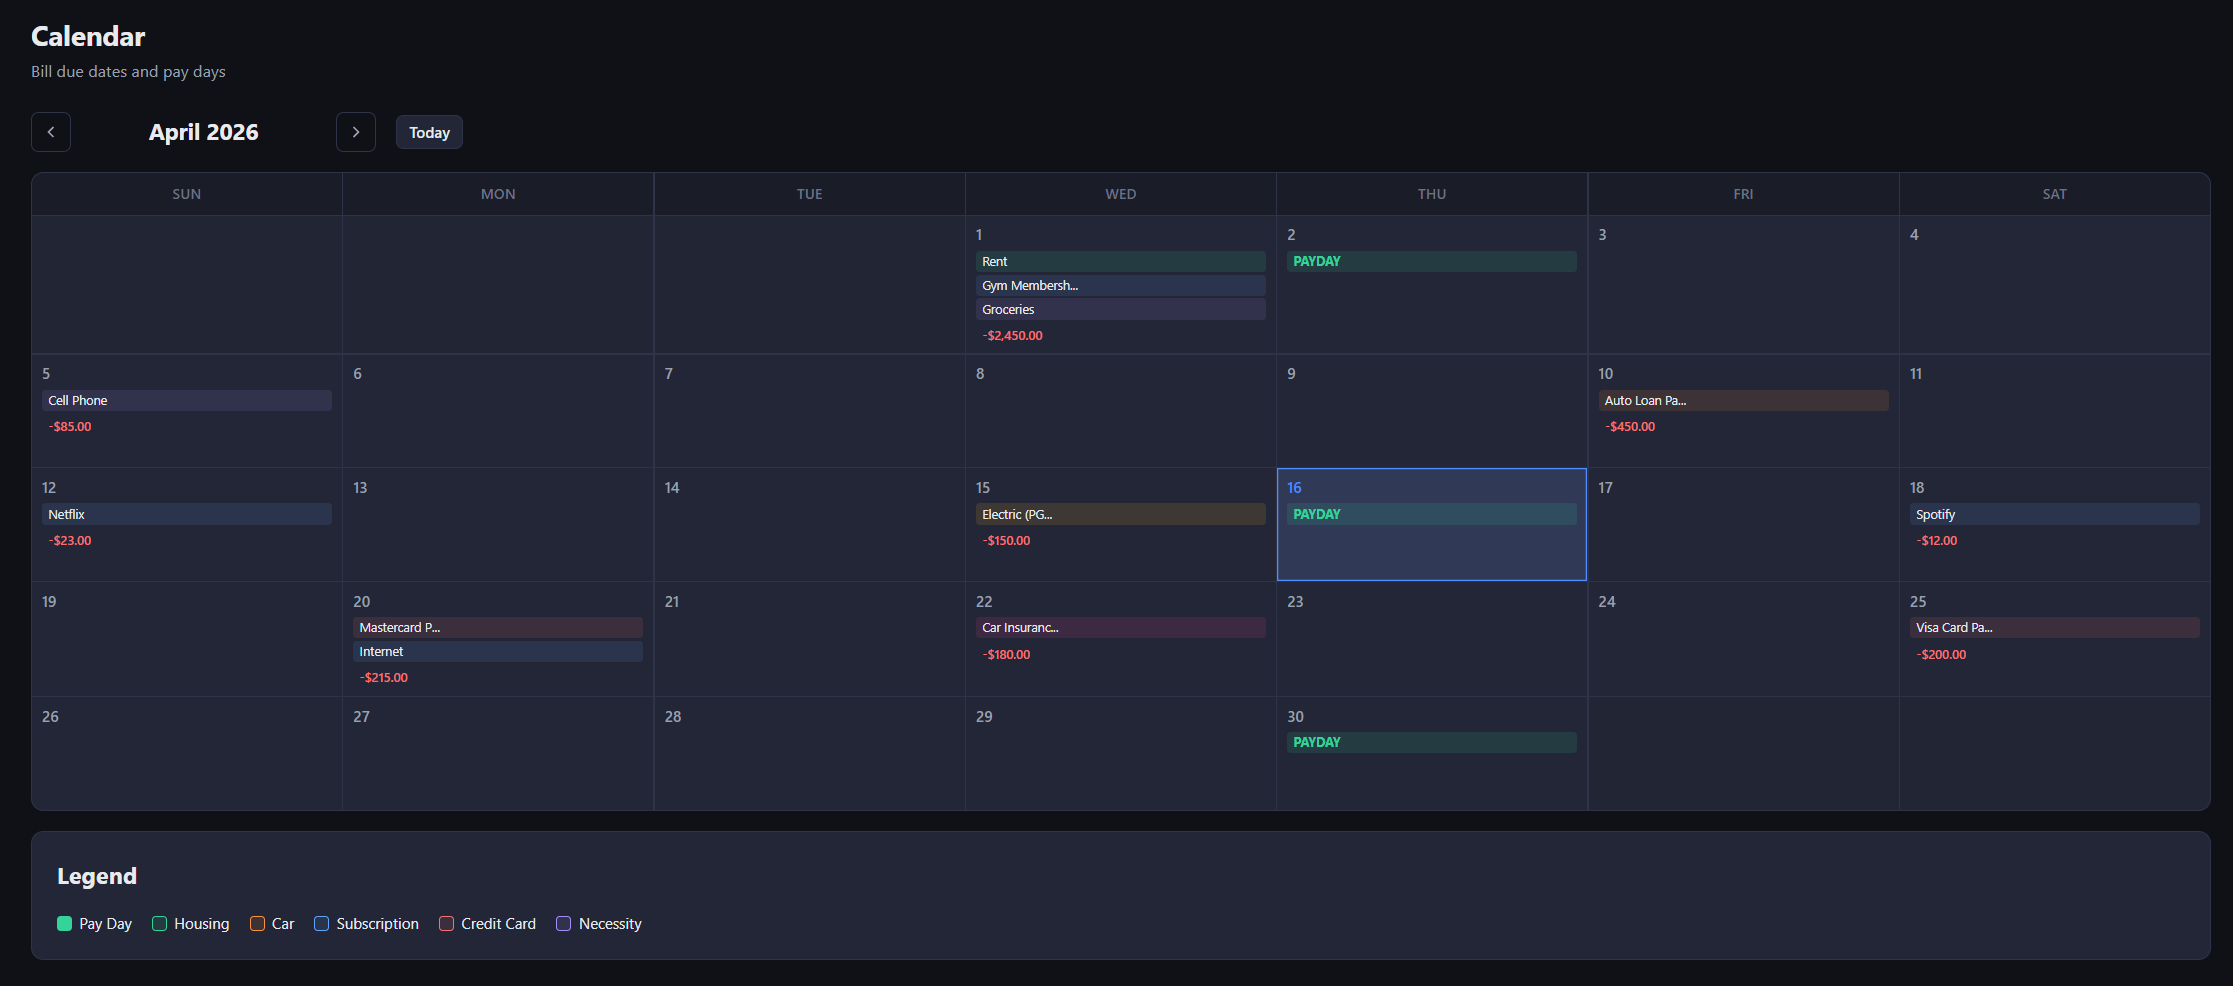The height and width of the screenshot is (986, 2233).
Task: Open the Visa Card Payment on April 25
Action: [2053, 627]
